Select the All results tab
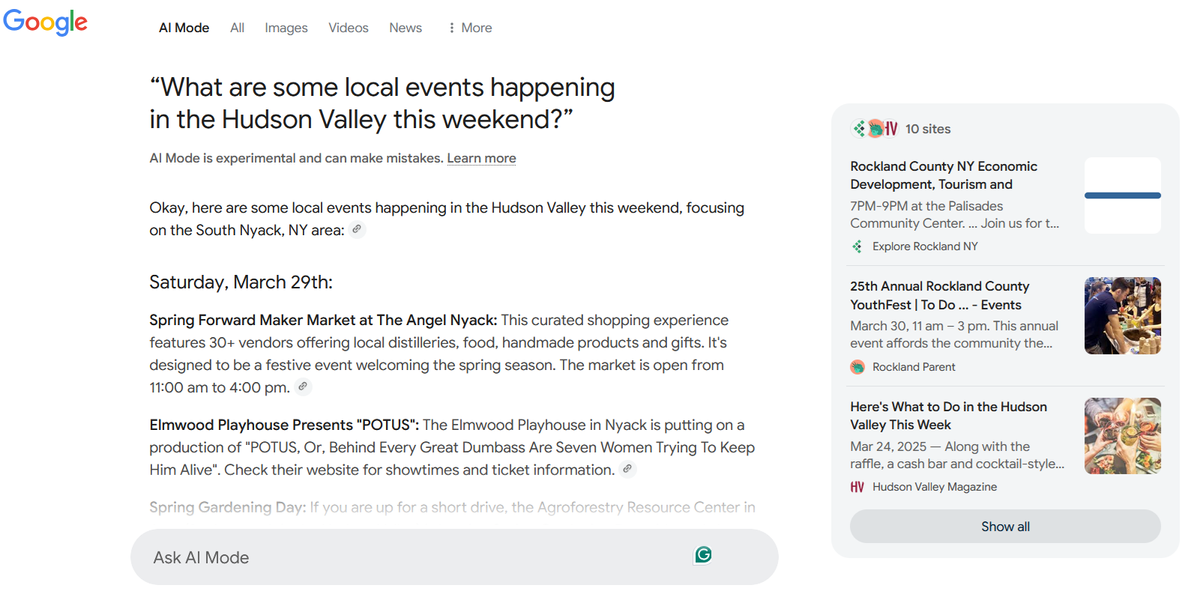Screen dimensions: 1200x600 pyautogui.click(x=237, y=28)
